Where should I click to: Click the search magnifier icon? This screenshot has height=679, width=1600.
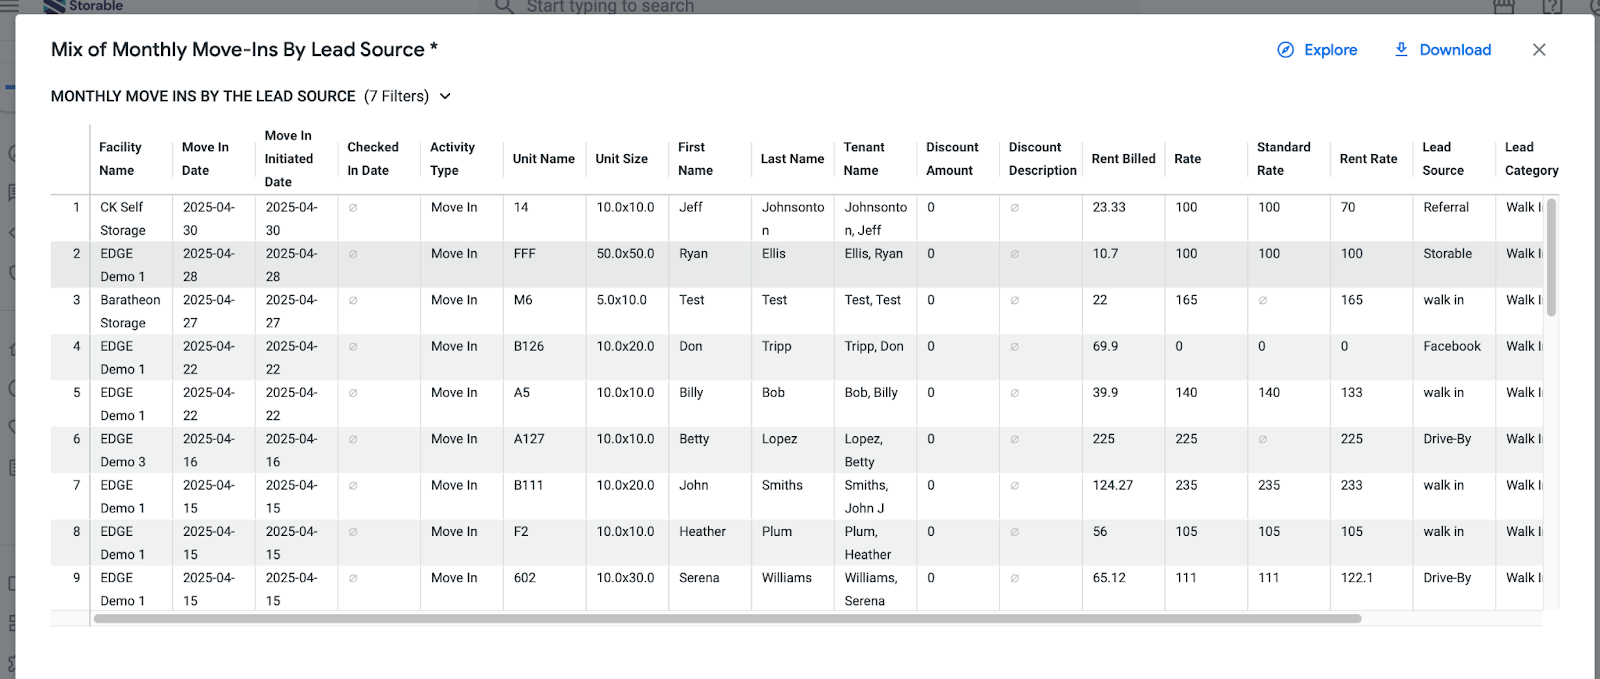click(x=505, y=6)
